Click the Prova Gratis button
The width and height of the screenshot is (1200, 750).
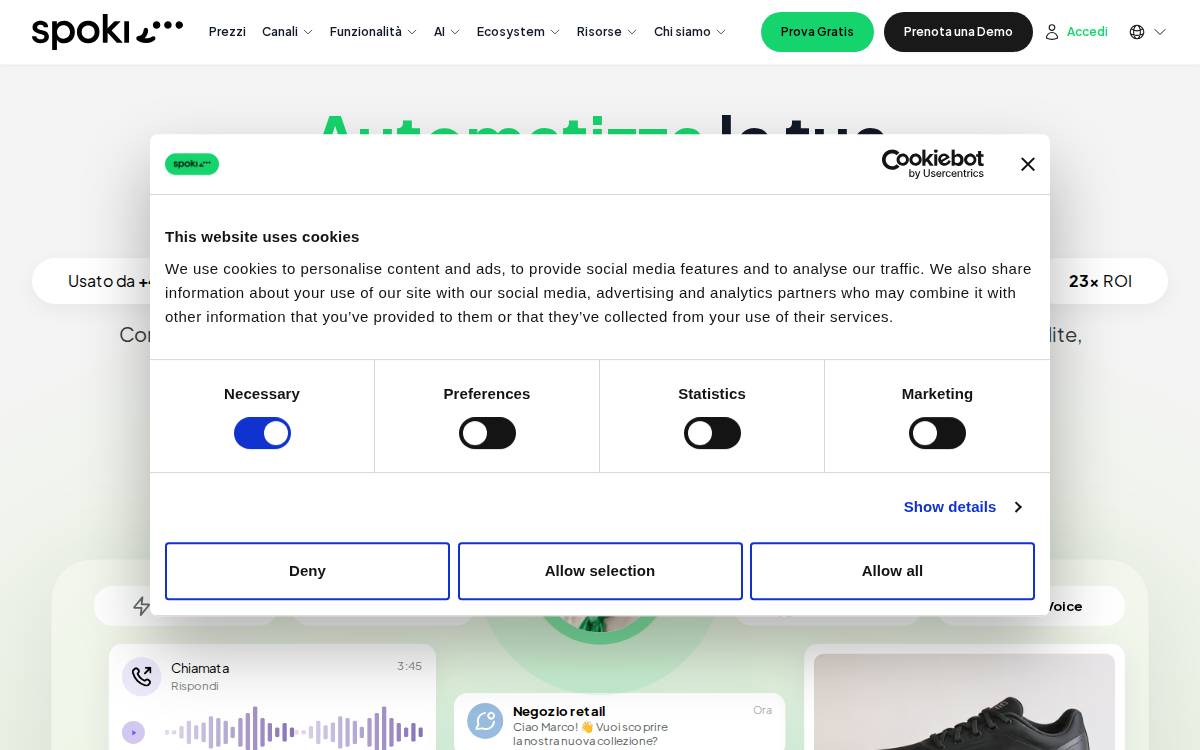817,32
